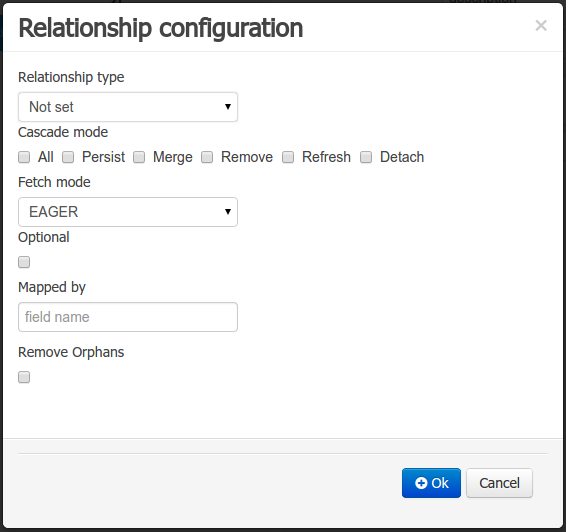Screen dimensions: 566x532
Task: Toggle the Remove cascade checkbox
Action: pos(207,157)
